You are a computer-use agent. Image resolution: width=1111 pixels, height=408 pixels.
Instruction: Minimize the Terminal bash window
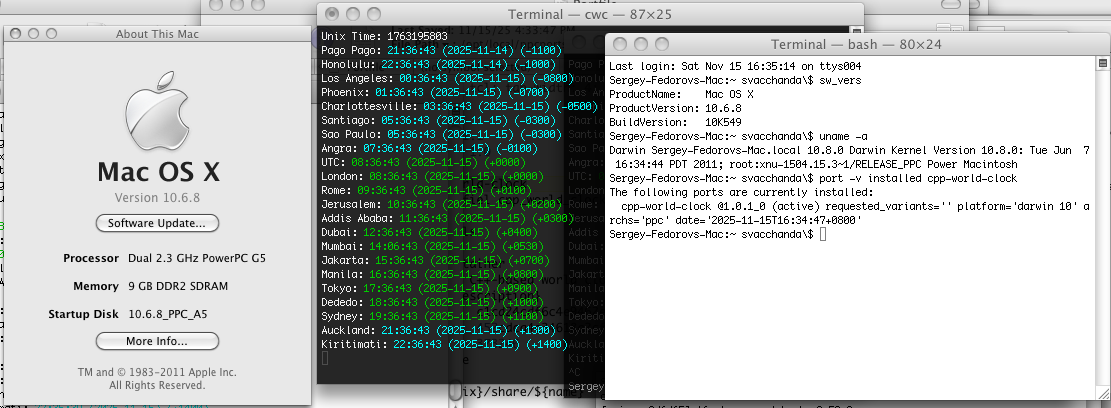641,44
